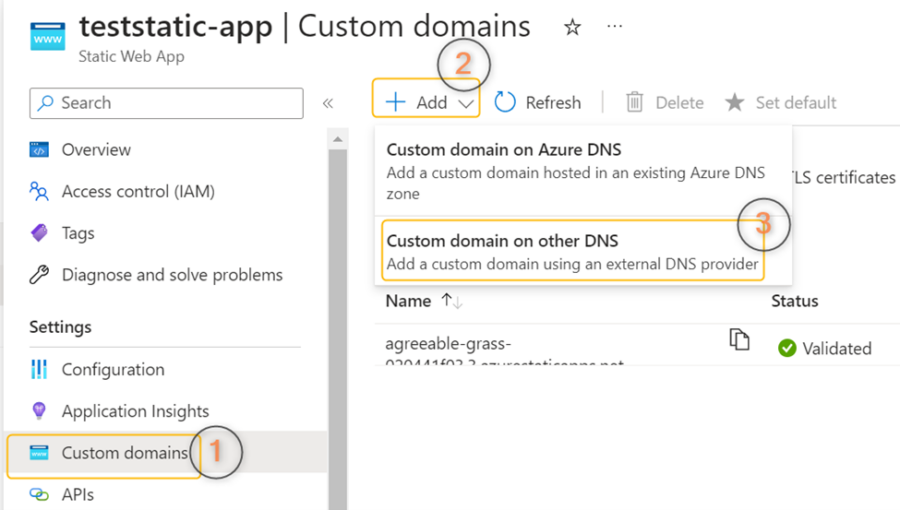Click the Access control people icon
This screenshot has height=510, width=900.
[39, 192]
